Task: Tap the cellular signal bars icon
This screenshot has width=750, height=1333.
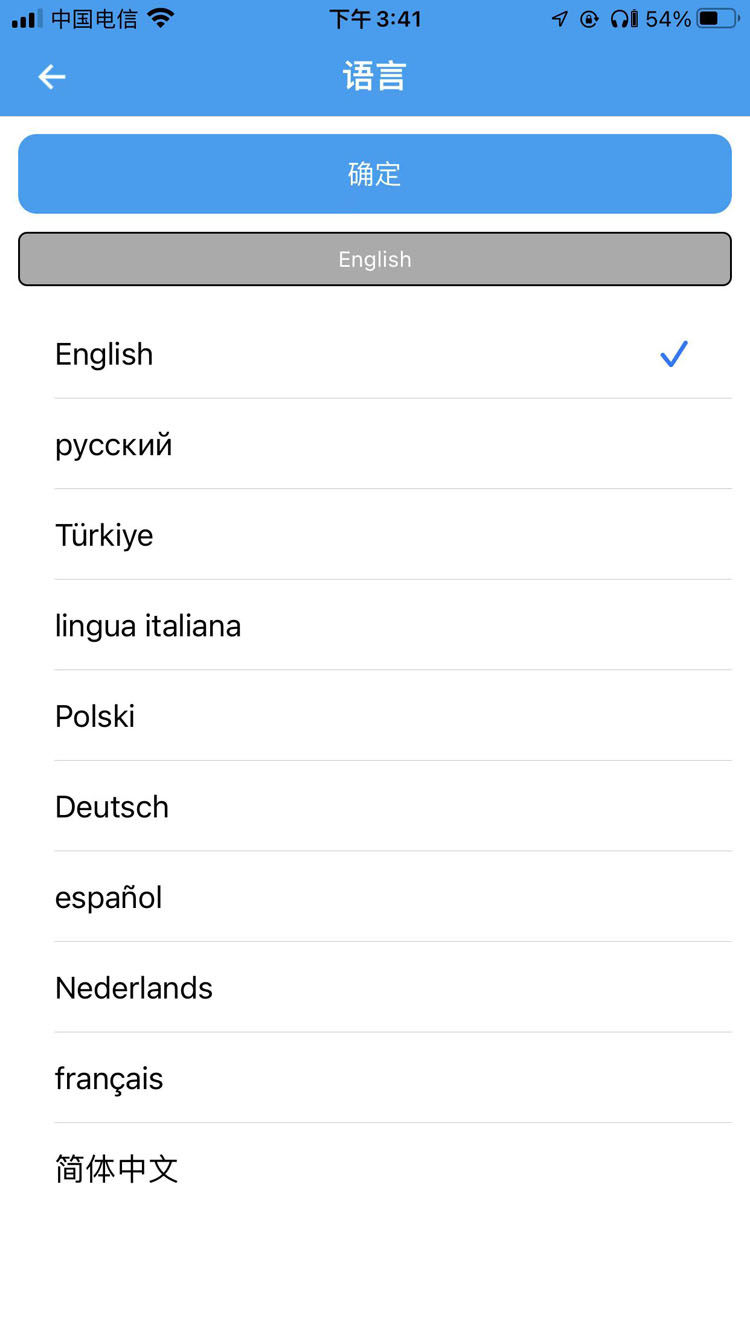Action: point(27,19)
